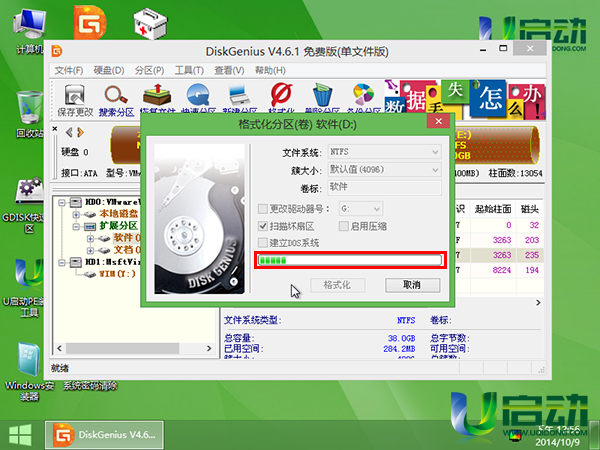Viewport: 600px width, 450px height.
Task: Click the tree scrollbar left arrow
Action: (x=59, y=348)
